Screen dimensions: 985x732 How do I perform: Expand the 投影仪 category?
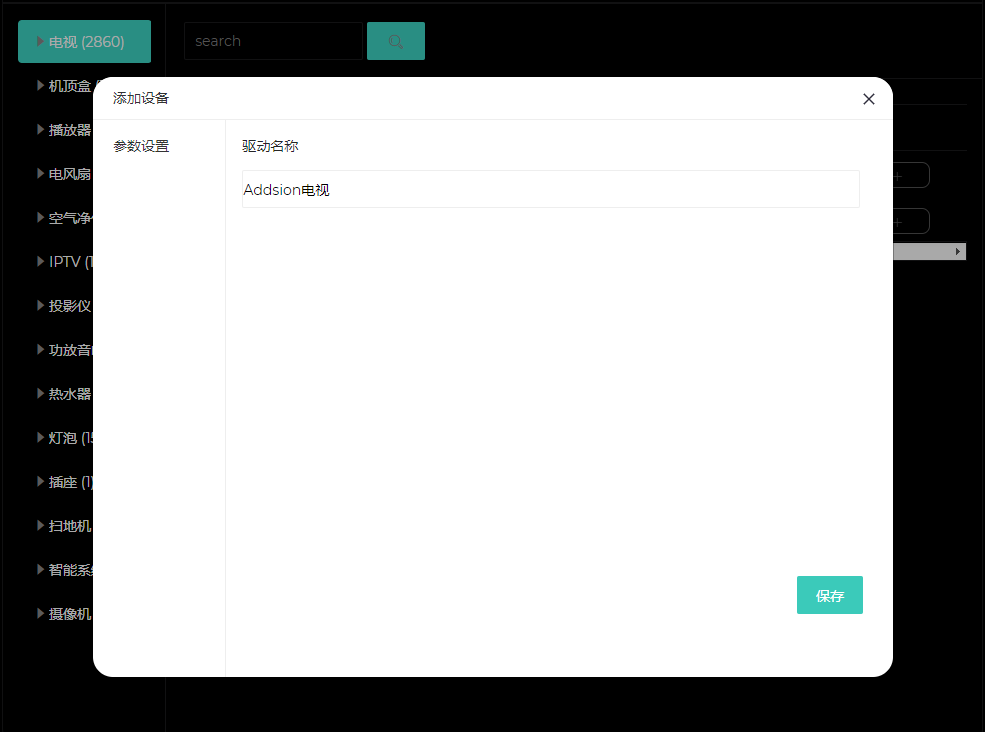65,306
